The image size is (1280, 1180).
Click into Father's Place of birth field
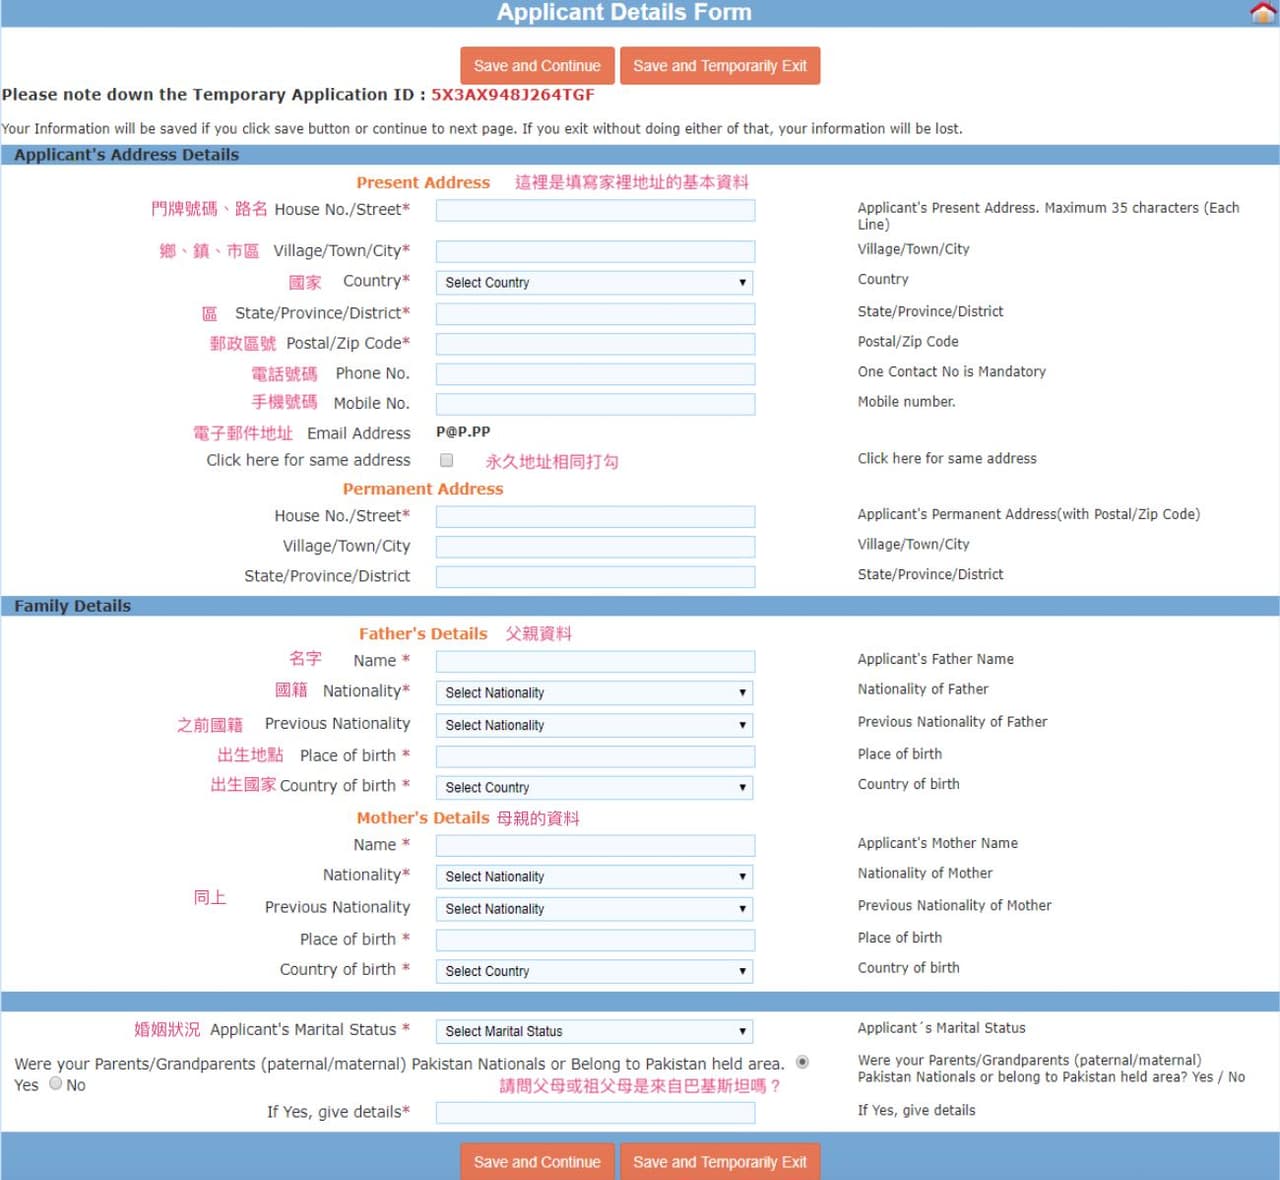[x=595, y=756]
